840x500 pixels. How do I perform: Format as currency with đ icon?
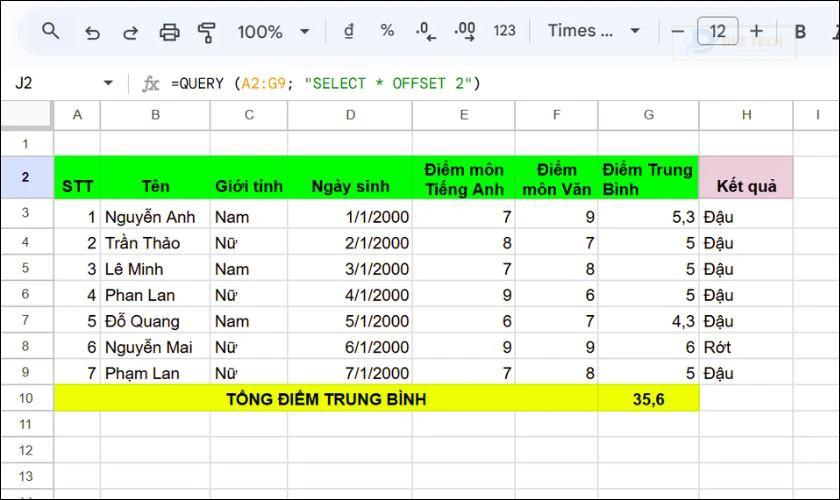click(349, 31)
